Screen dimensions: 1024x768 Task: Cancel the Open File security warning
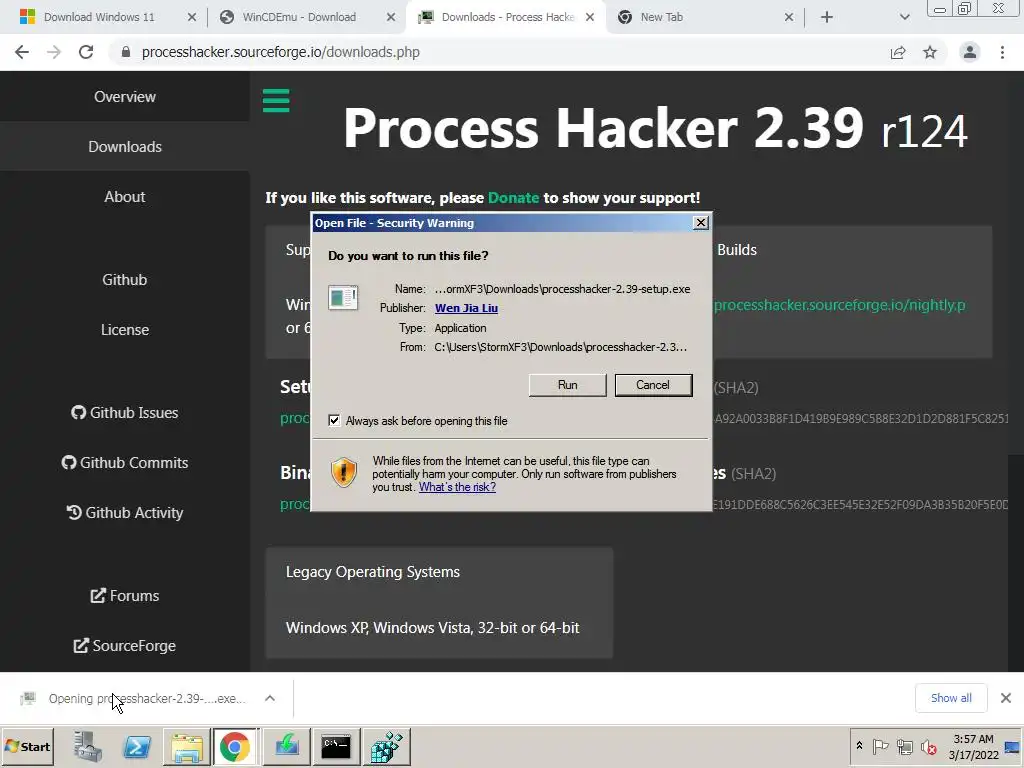653,385
